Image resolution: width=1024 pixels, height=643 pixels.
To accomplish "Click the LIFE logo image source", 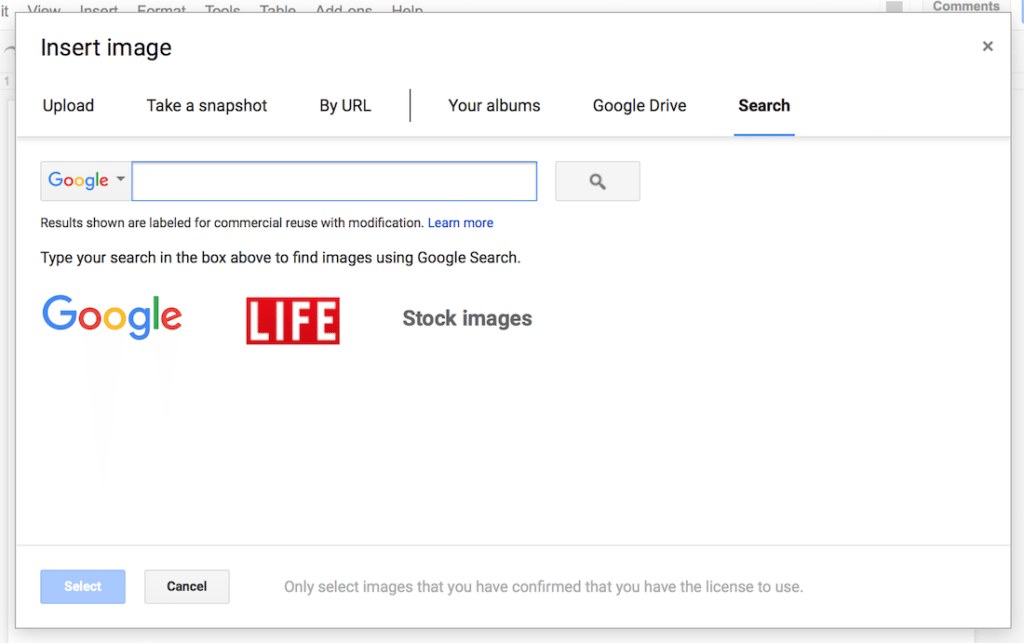I will pyautogui.click(x=292, y=320).
